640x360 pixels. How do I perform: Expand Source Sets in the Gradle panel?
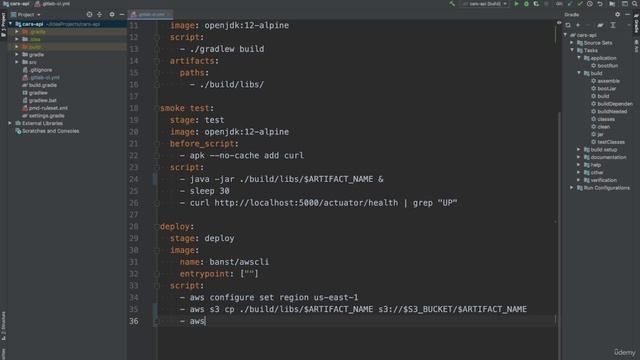(572, 42)
